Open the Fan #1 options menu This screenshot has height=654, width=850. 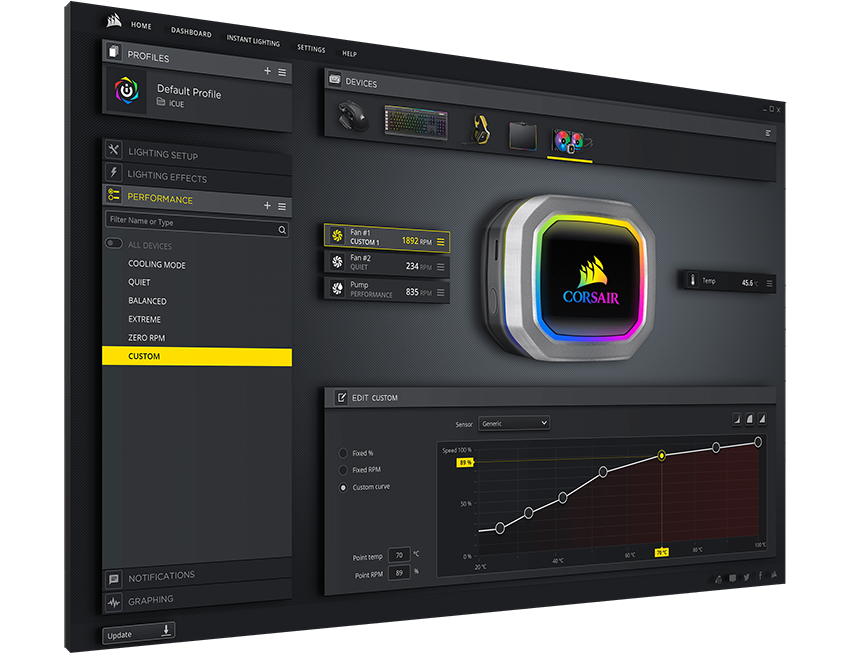coord(441,242)
